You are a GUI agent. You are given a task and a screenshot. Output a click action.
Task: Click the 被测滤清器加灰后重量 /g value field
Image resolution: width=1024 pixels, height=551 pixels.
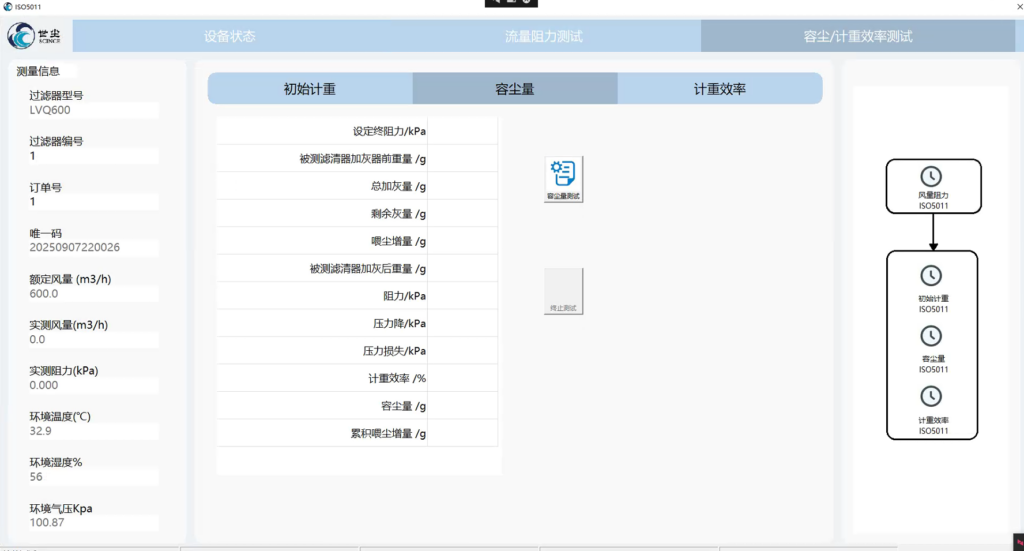pyautogui.click(x=462, y=268)
